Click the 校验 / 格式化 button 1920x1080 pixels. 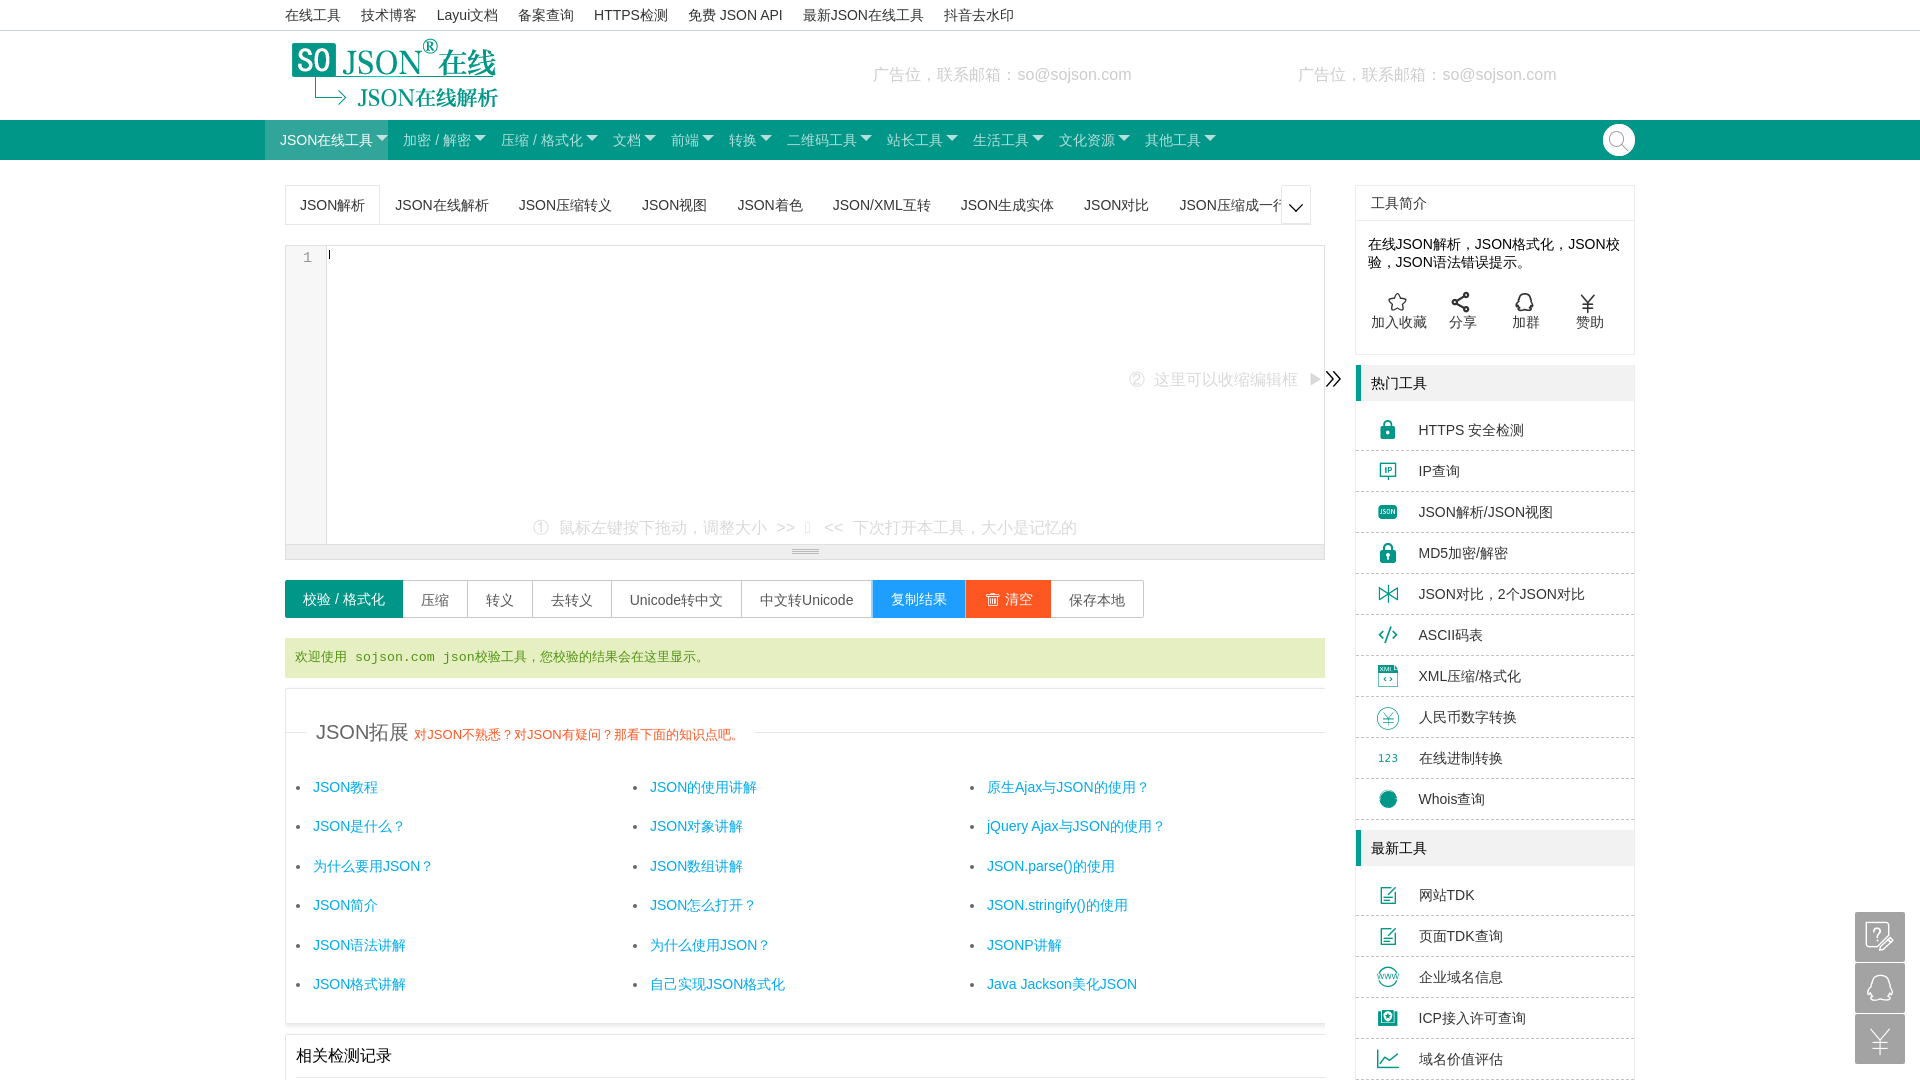[343, 599]
